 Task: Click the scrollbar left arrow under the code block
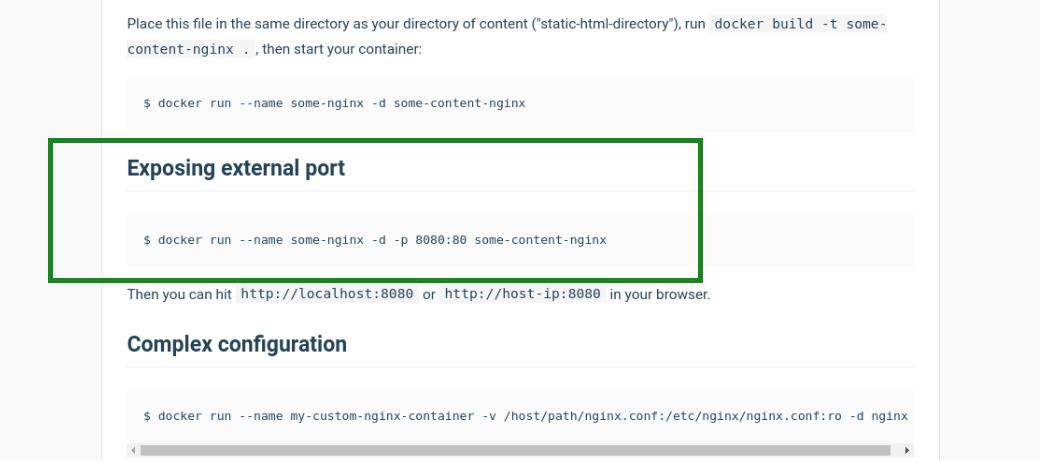[x=133, y=451]
